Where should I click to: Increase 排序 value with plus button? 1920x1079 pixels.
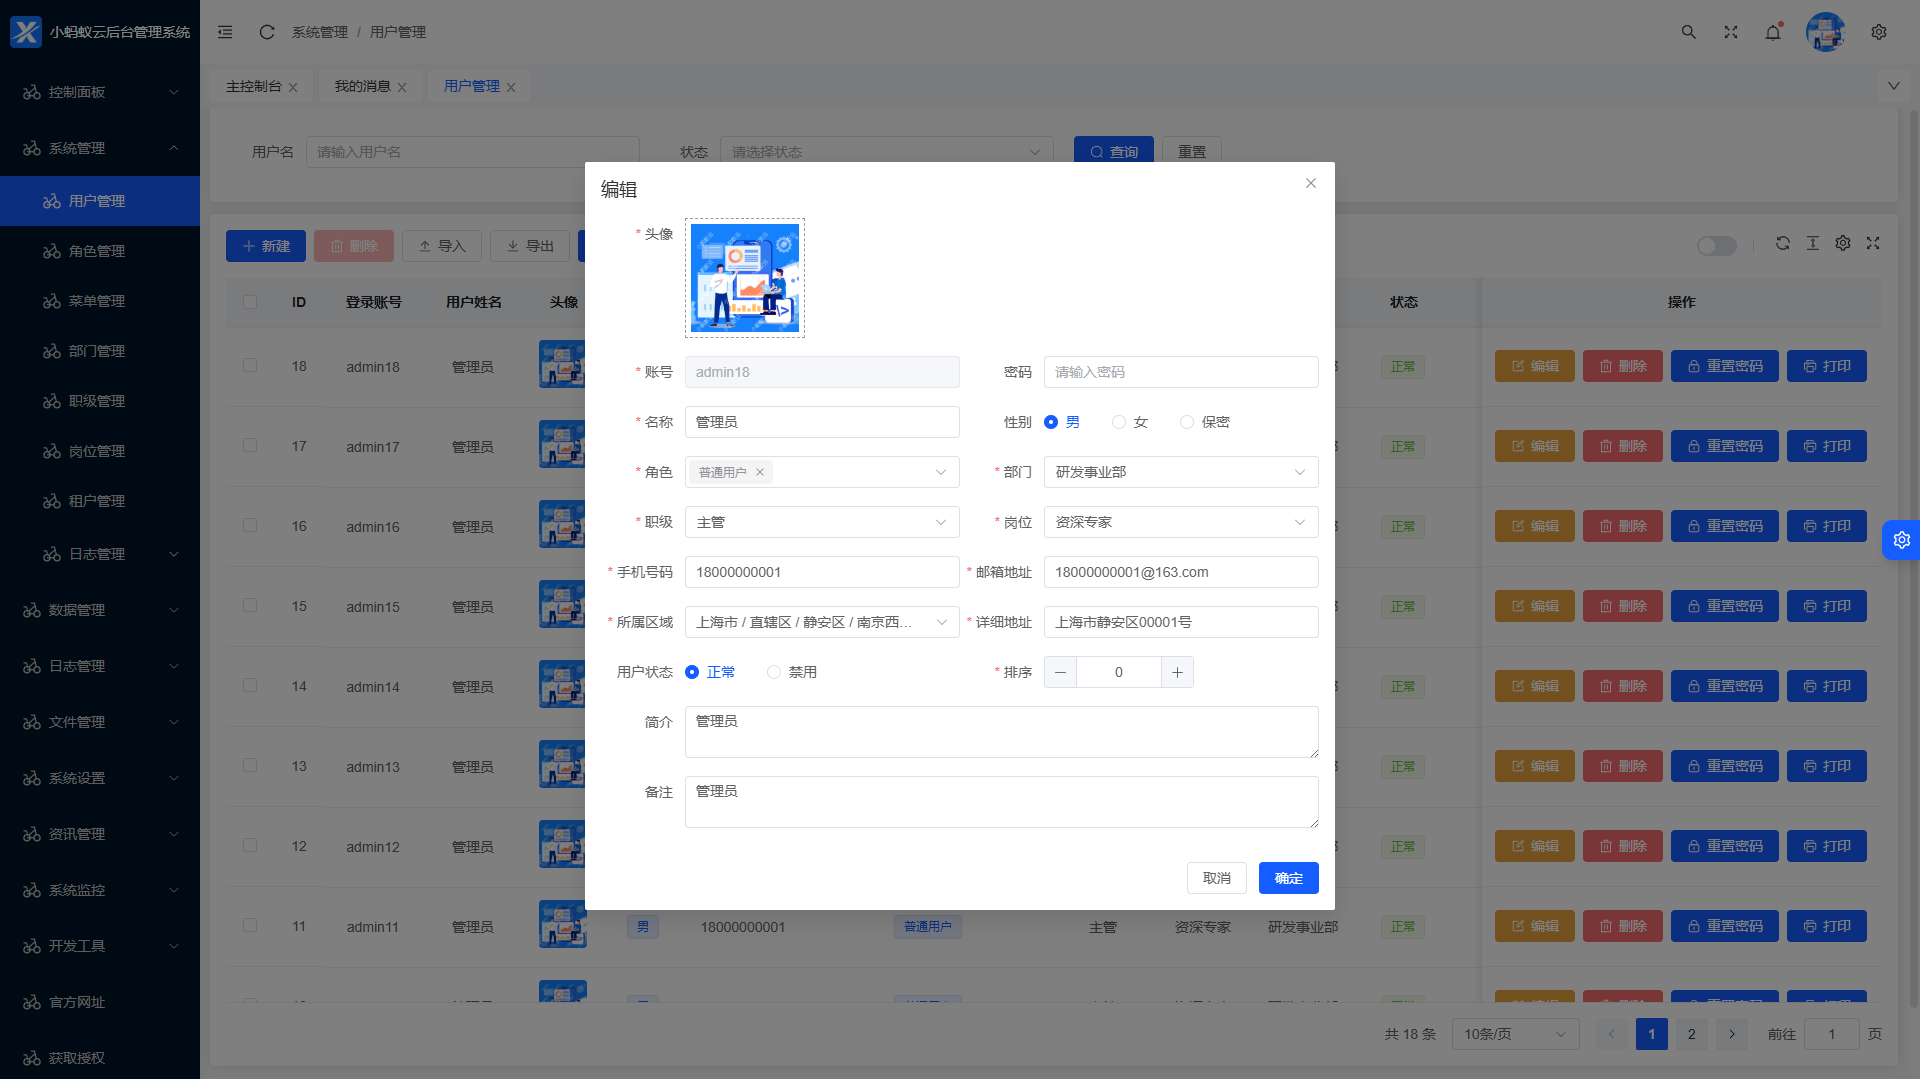(x=1177, y=672)
